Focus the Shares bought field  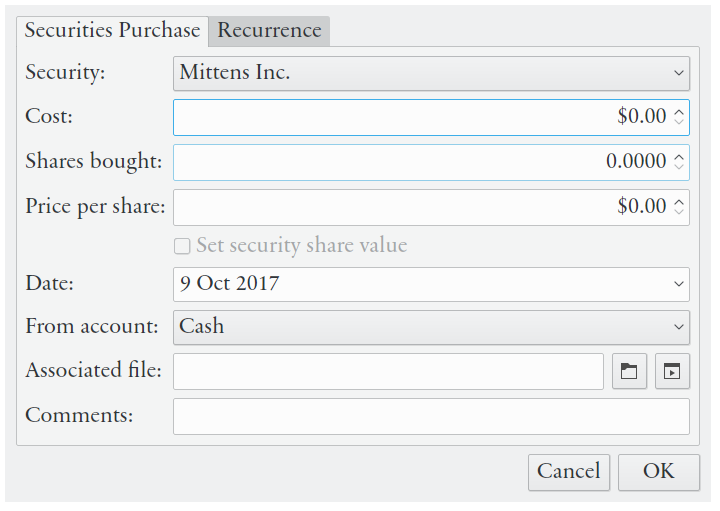pos(400,162)
